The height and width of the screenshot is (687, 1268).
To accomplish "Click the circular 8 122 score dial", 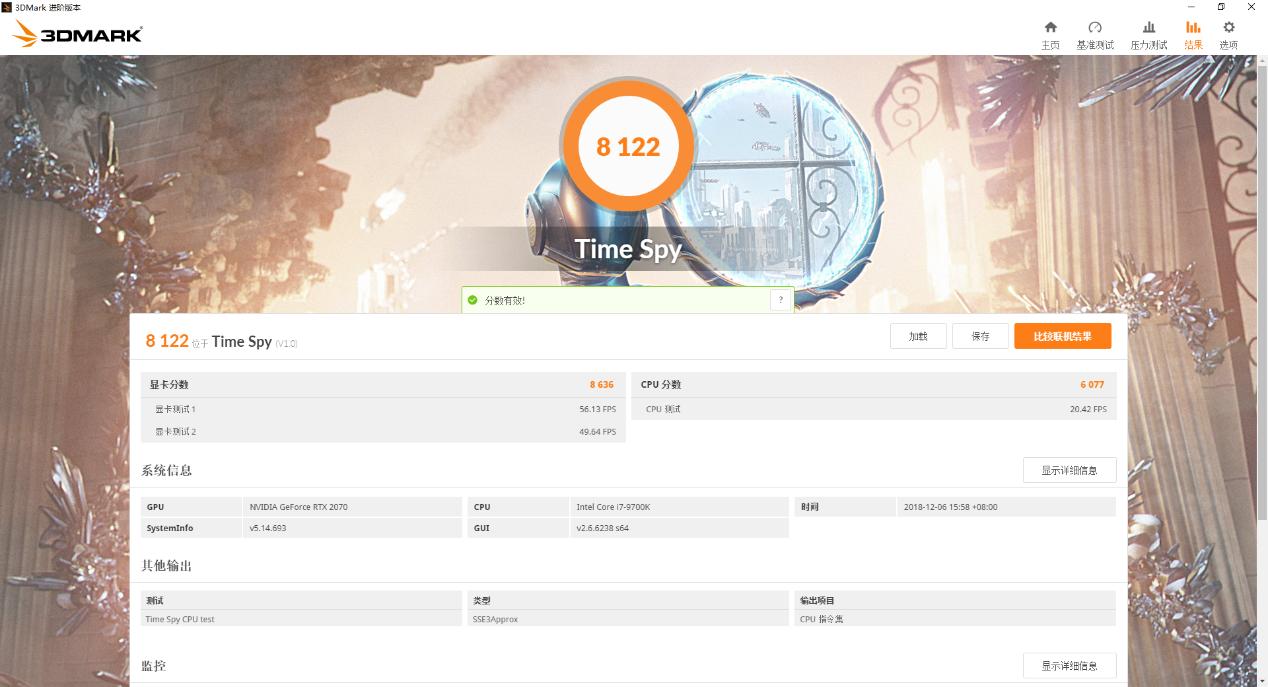I will (x=628, y=146).
